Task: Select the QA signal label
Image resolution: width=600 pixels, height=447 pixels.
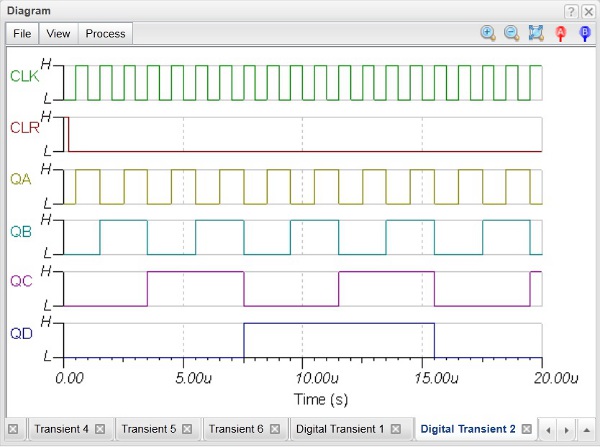Action: pos(21,179)
